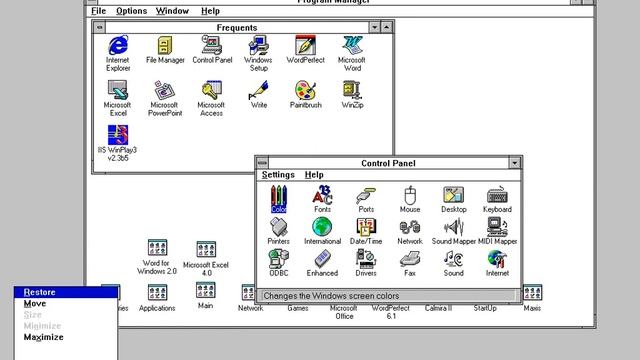The height and width of the screenshot is (360, 640).
Task: Open the Options menu in Program Manager
Action: coord(131,11)
